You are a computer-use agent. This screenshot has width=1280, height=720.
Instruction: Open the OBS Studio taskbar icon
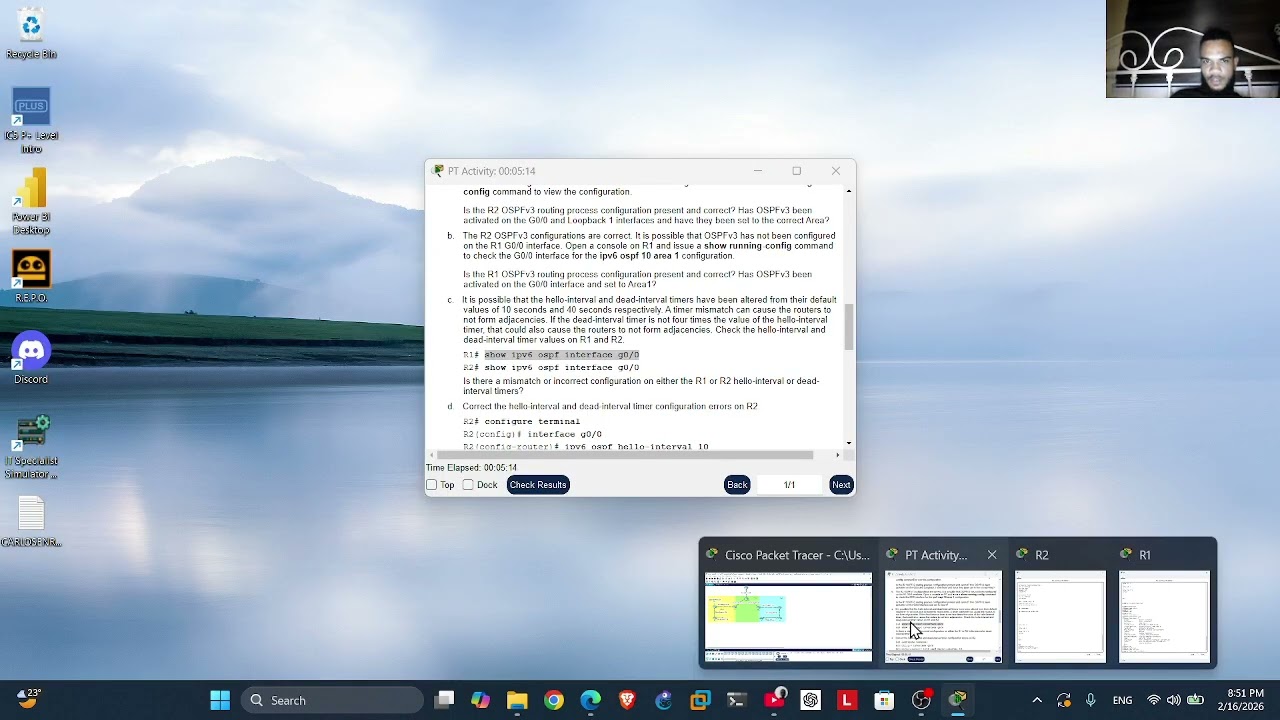click(x=921, y=700)
